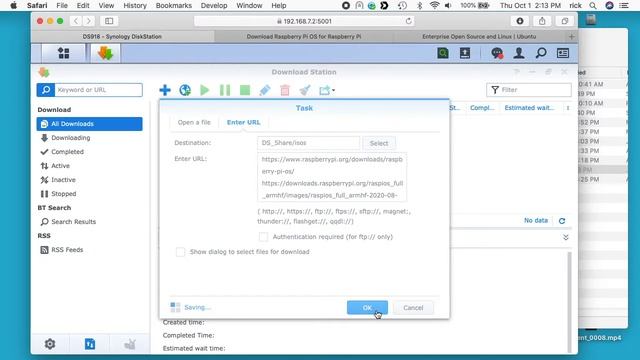This screenshot has width=640, height=360.
Task: Open Download Station settings gear icon
Action: (x=50, y=344)
